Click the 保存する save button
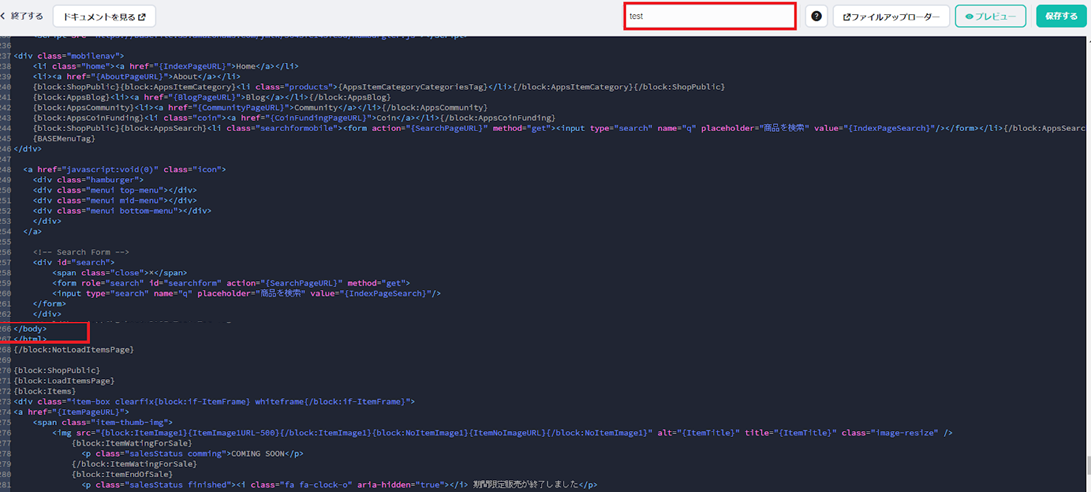This screenshot has width=1091, height=492. [1061, 16]
